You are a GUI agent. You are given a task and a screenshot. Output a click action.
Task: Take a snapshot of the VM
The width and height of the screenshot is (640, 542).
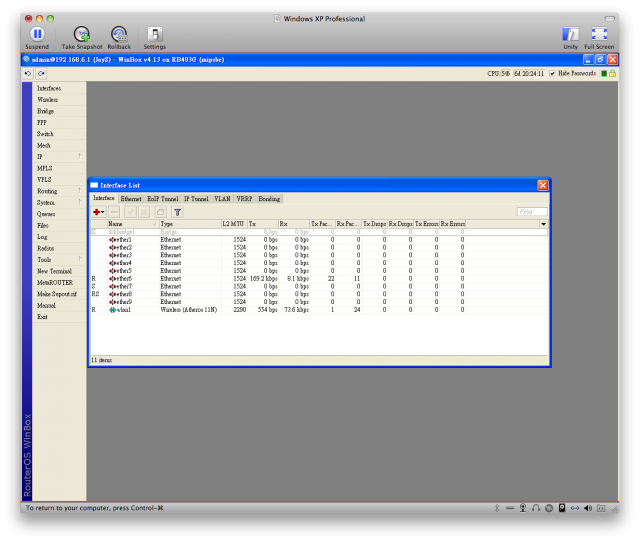pos(82,38)
